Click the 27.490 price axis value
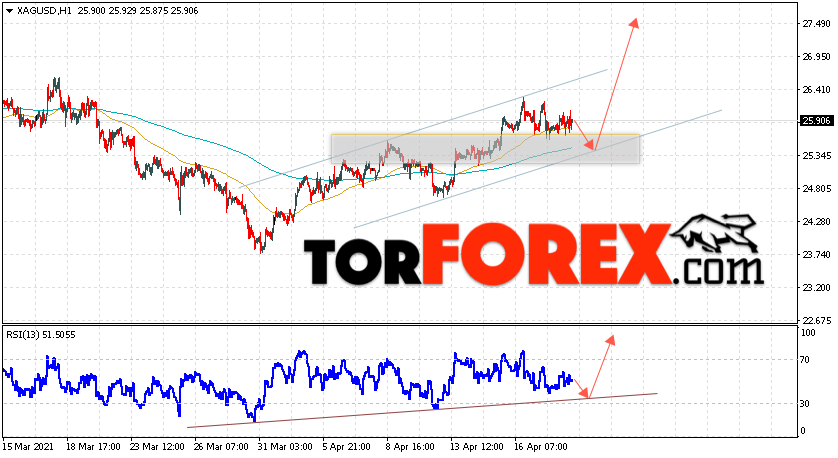Screen dimensions: 838x458 point(816,24)
